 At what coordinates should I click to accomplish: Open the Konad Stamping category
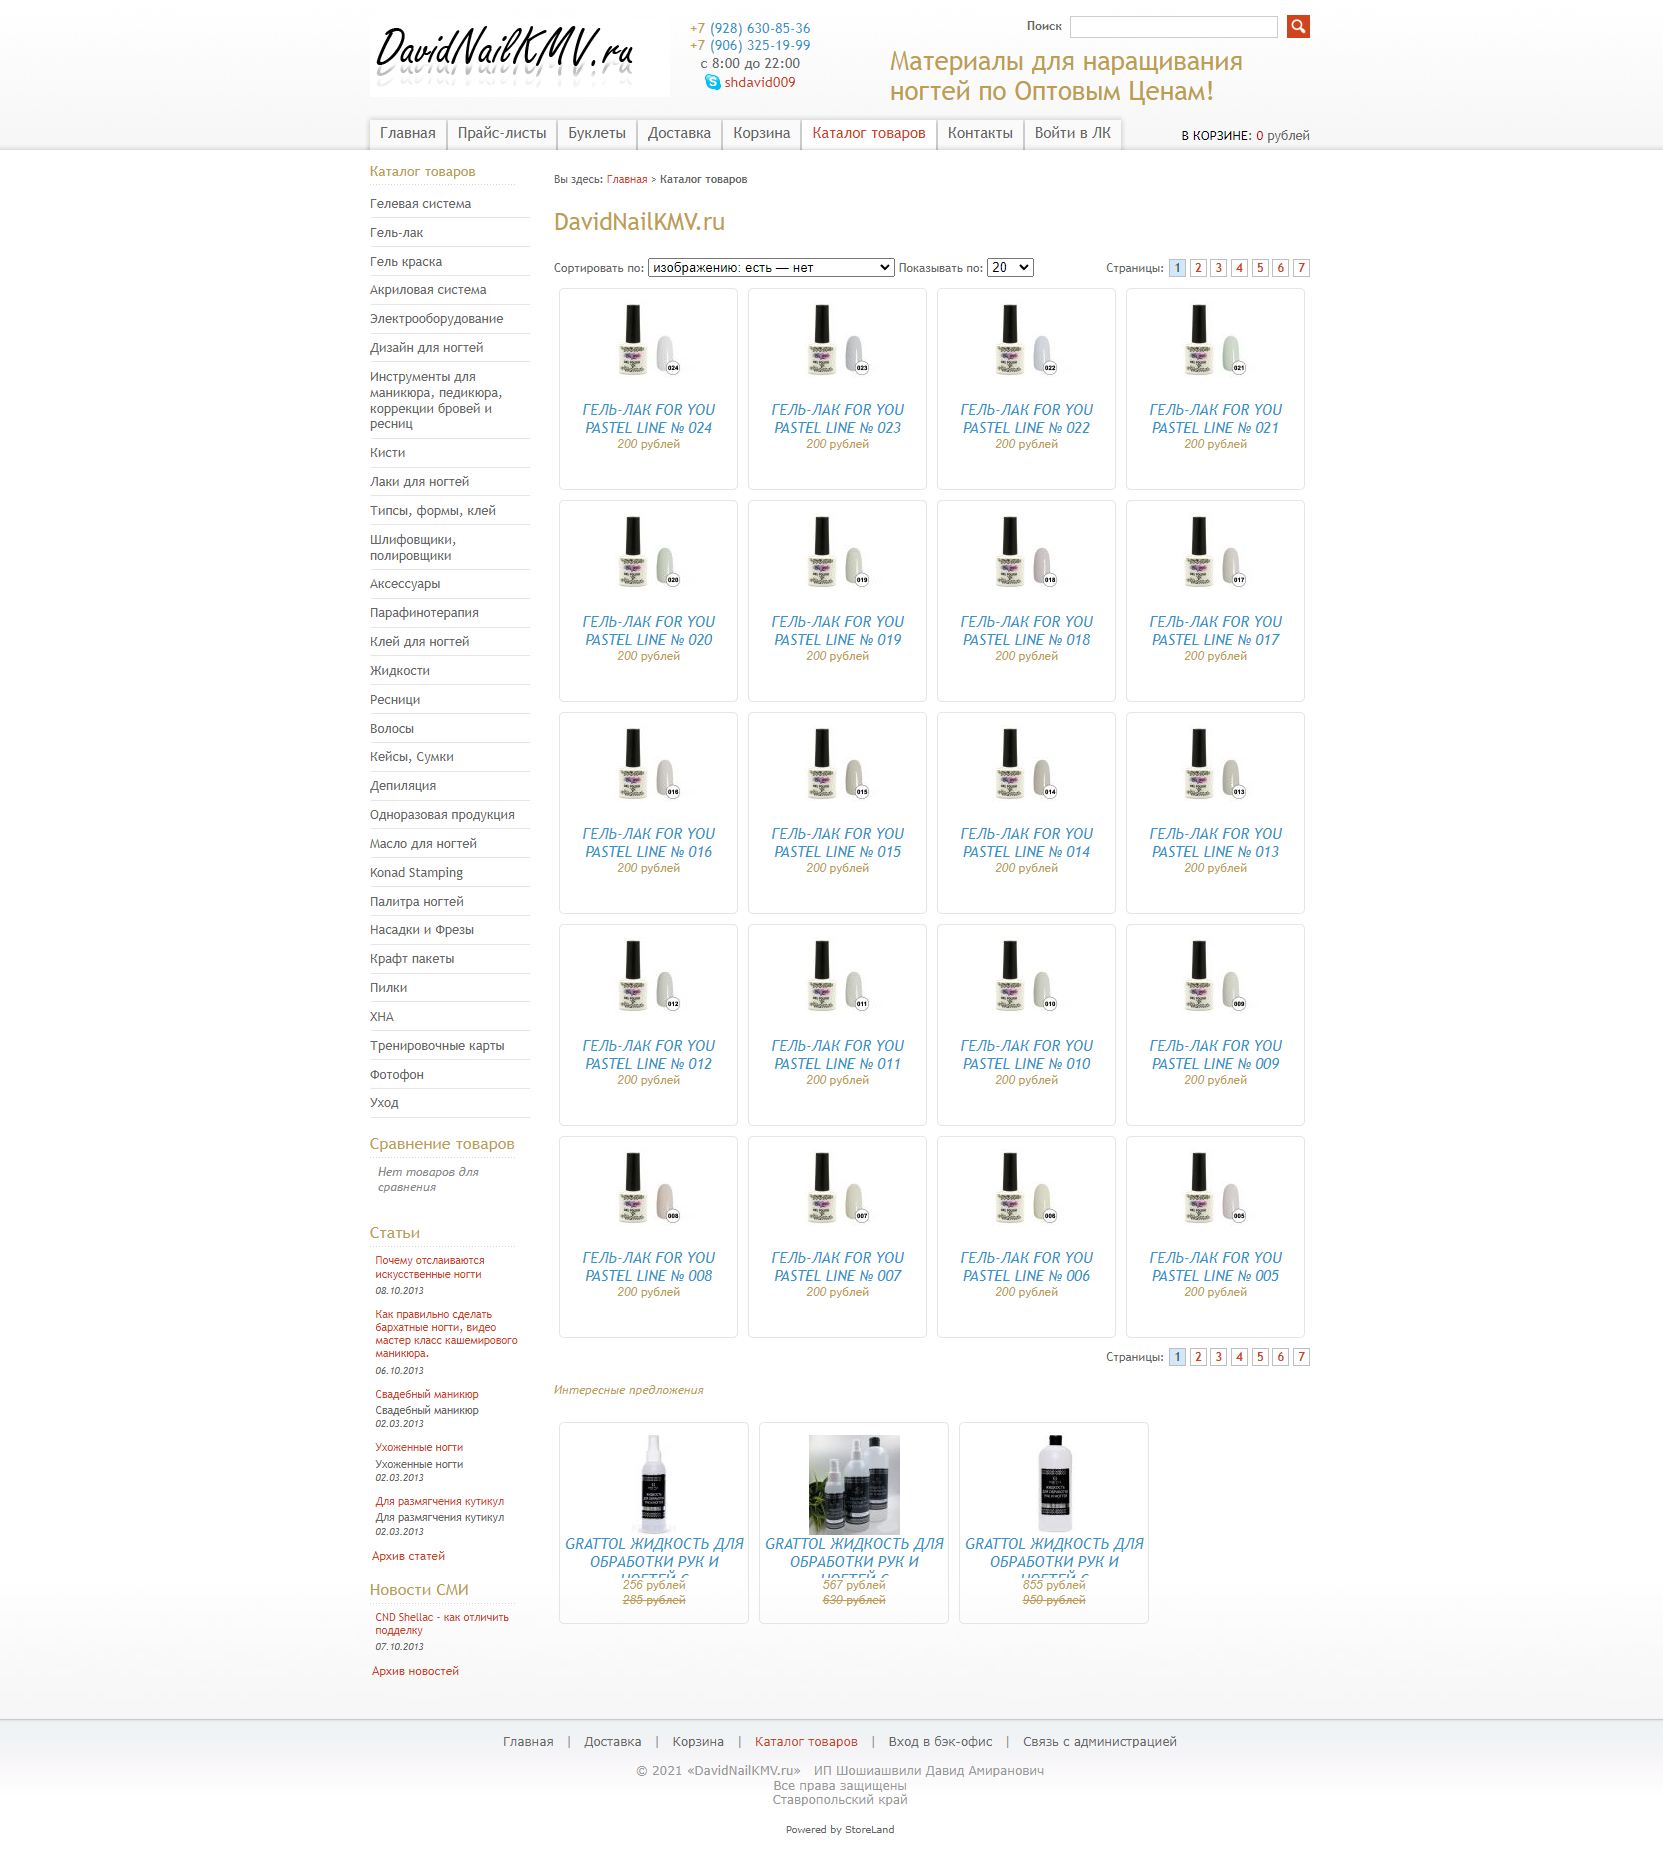coord(416,873)
